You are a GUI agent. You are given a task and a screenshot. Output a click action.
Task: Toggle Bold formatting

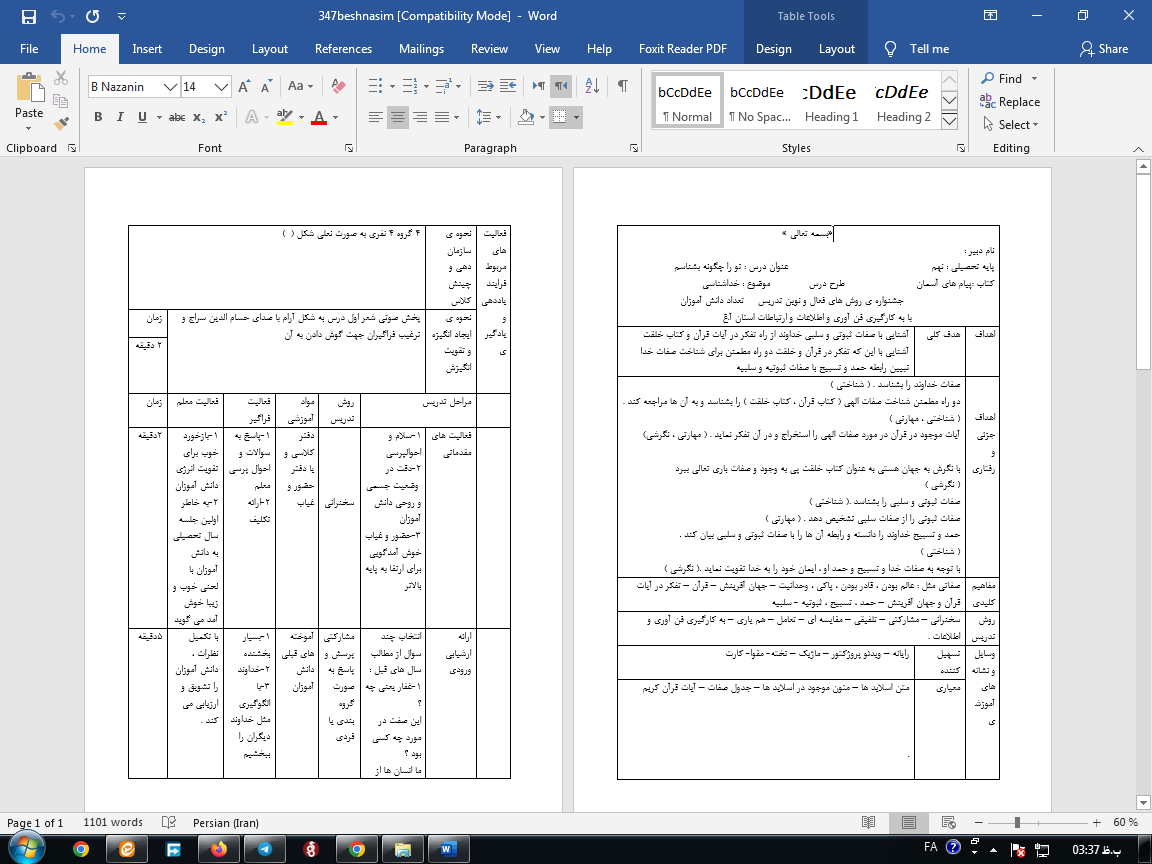tap(98, 117)
